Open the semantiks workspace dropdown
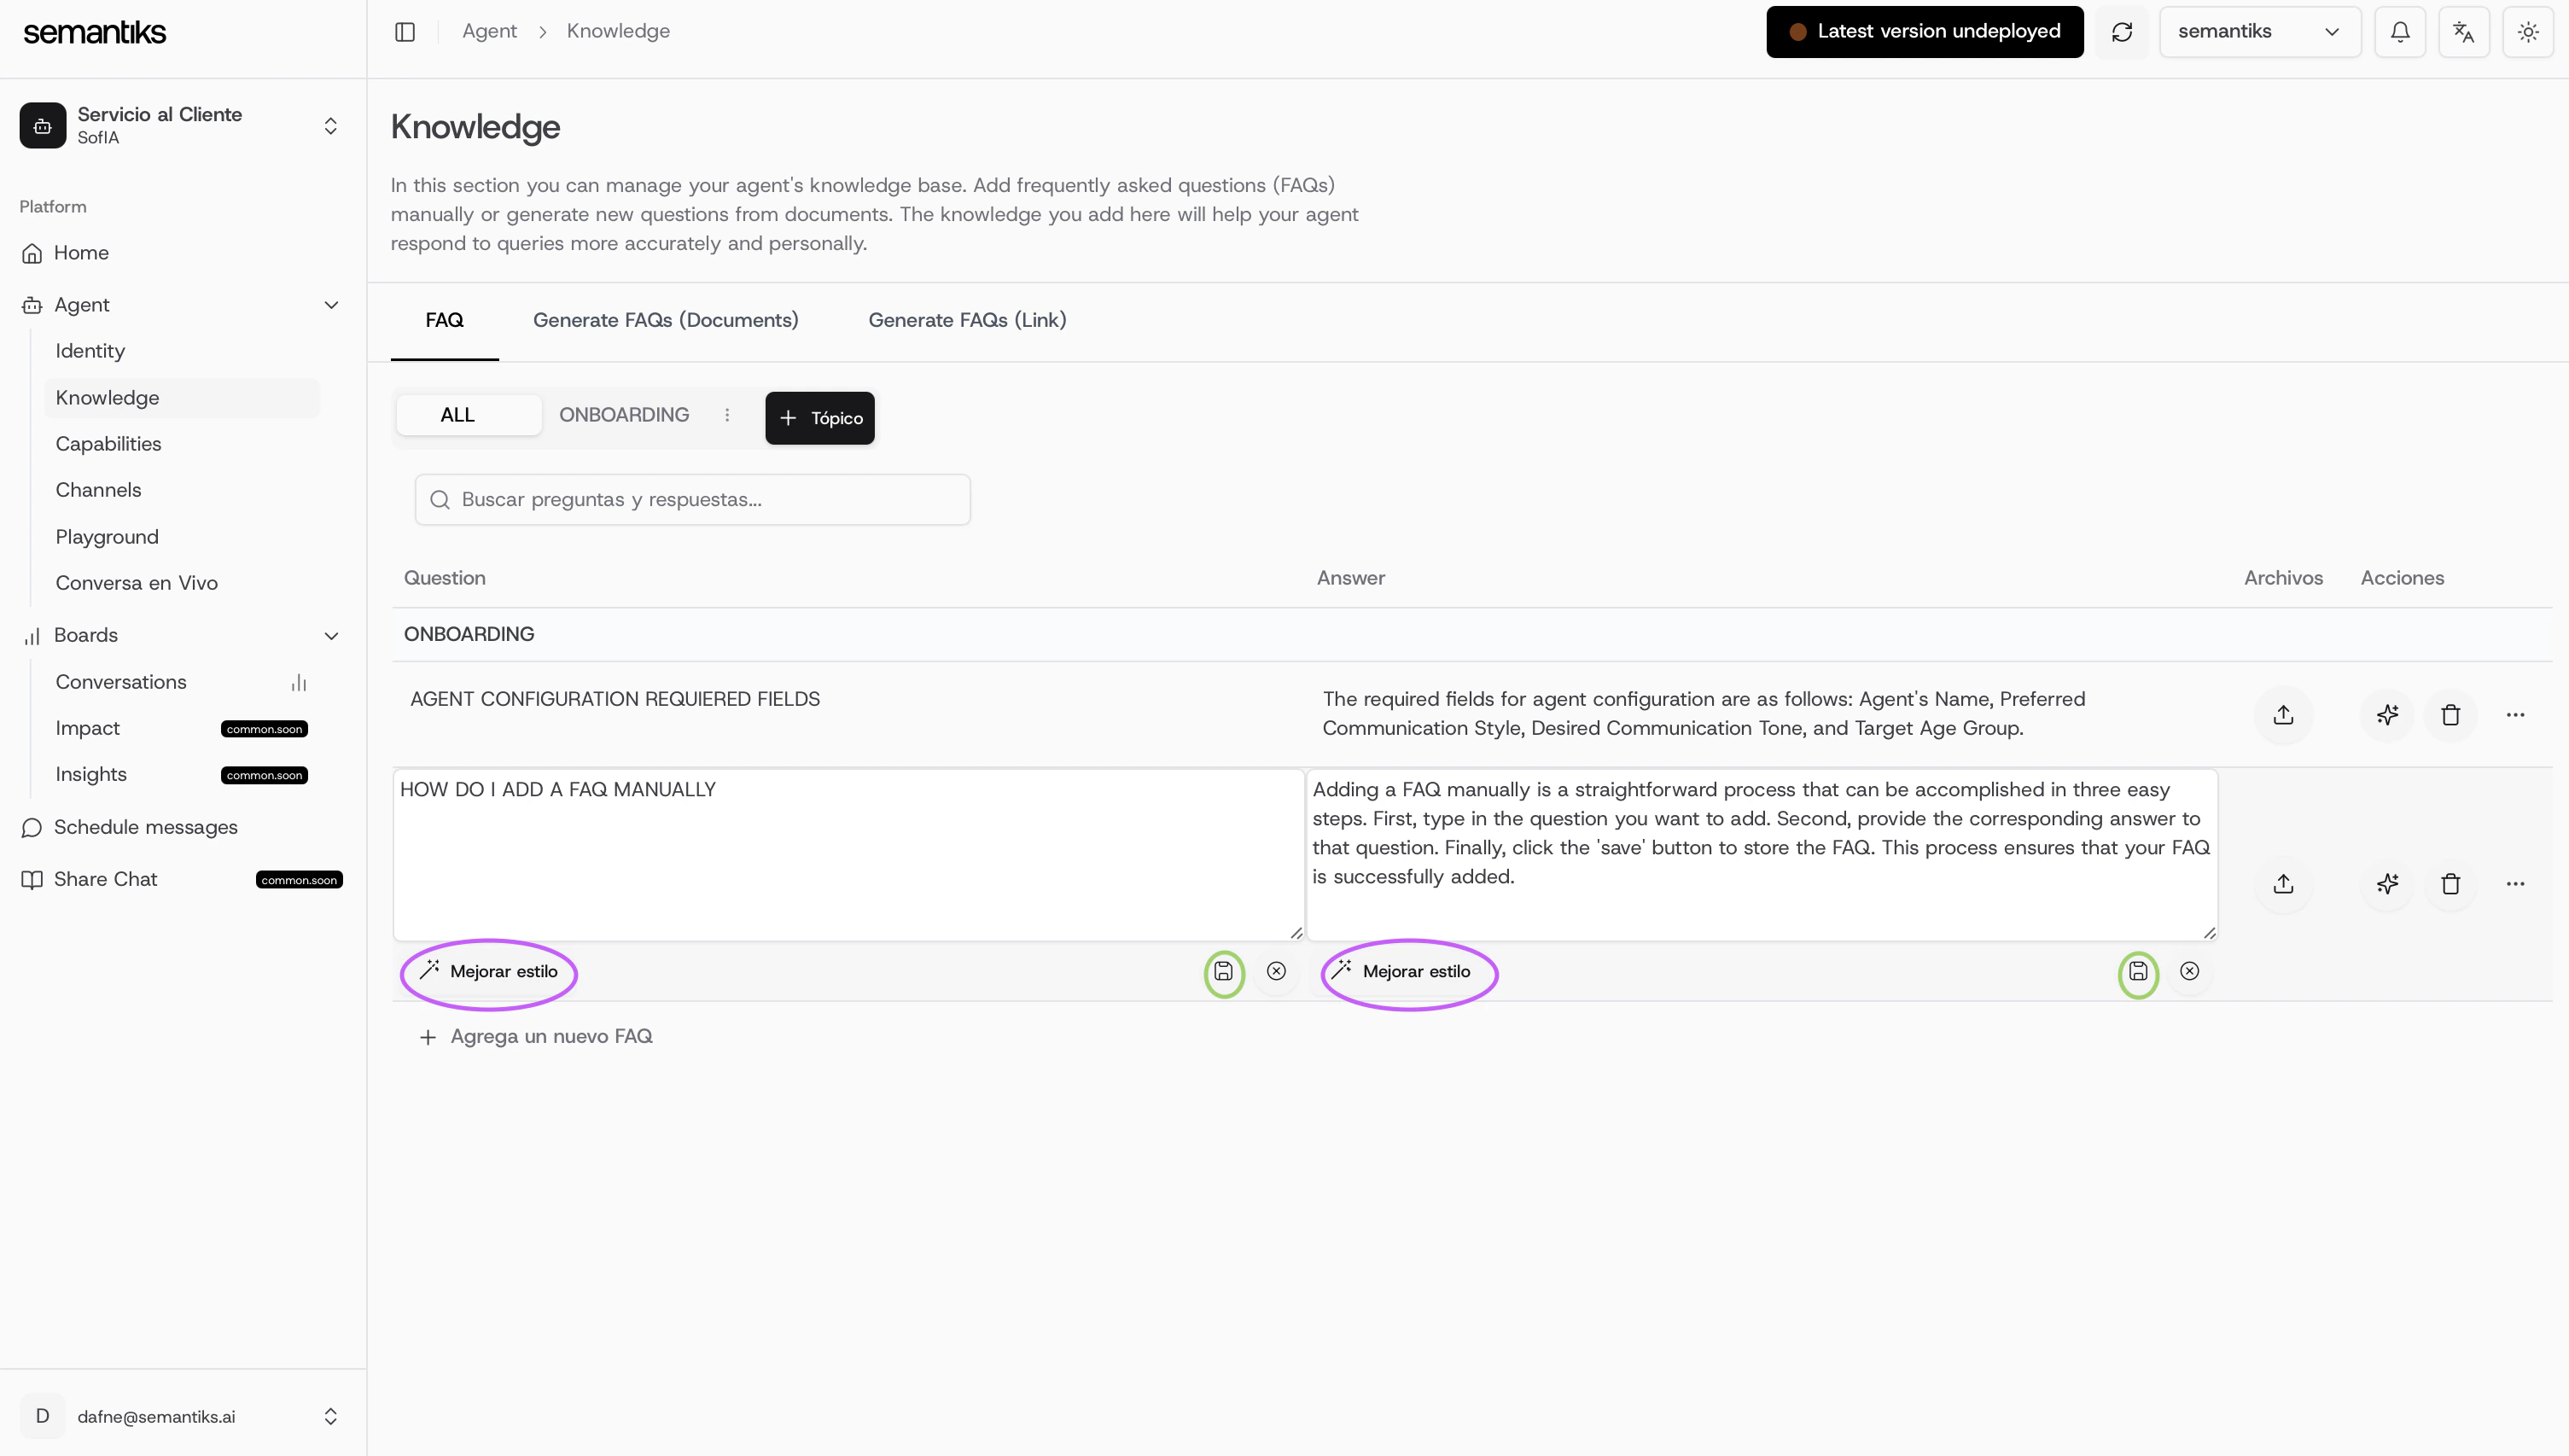This screenshot has width=2569, height=1456. (2259, 32)
